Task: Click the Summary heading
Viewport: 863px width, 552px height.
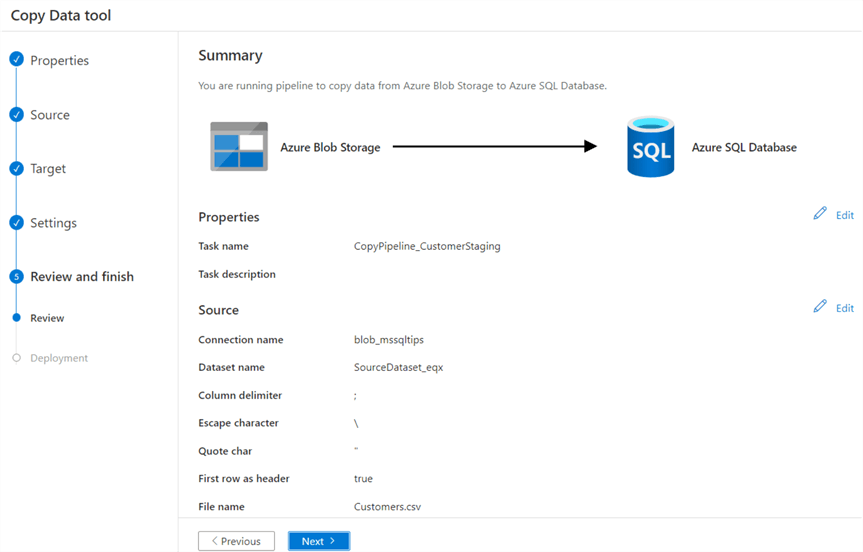Action: [x=231, y=56]
